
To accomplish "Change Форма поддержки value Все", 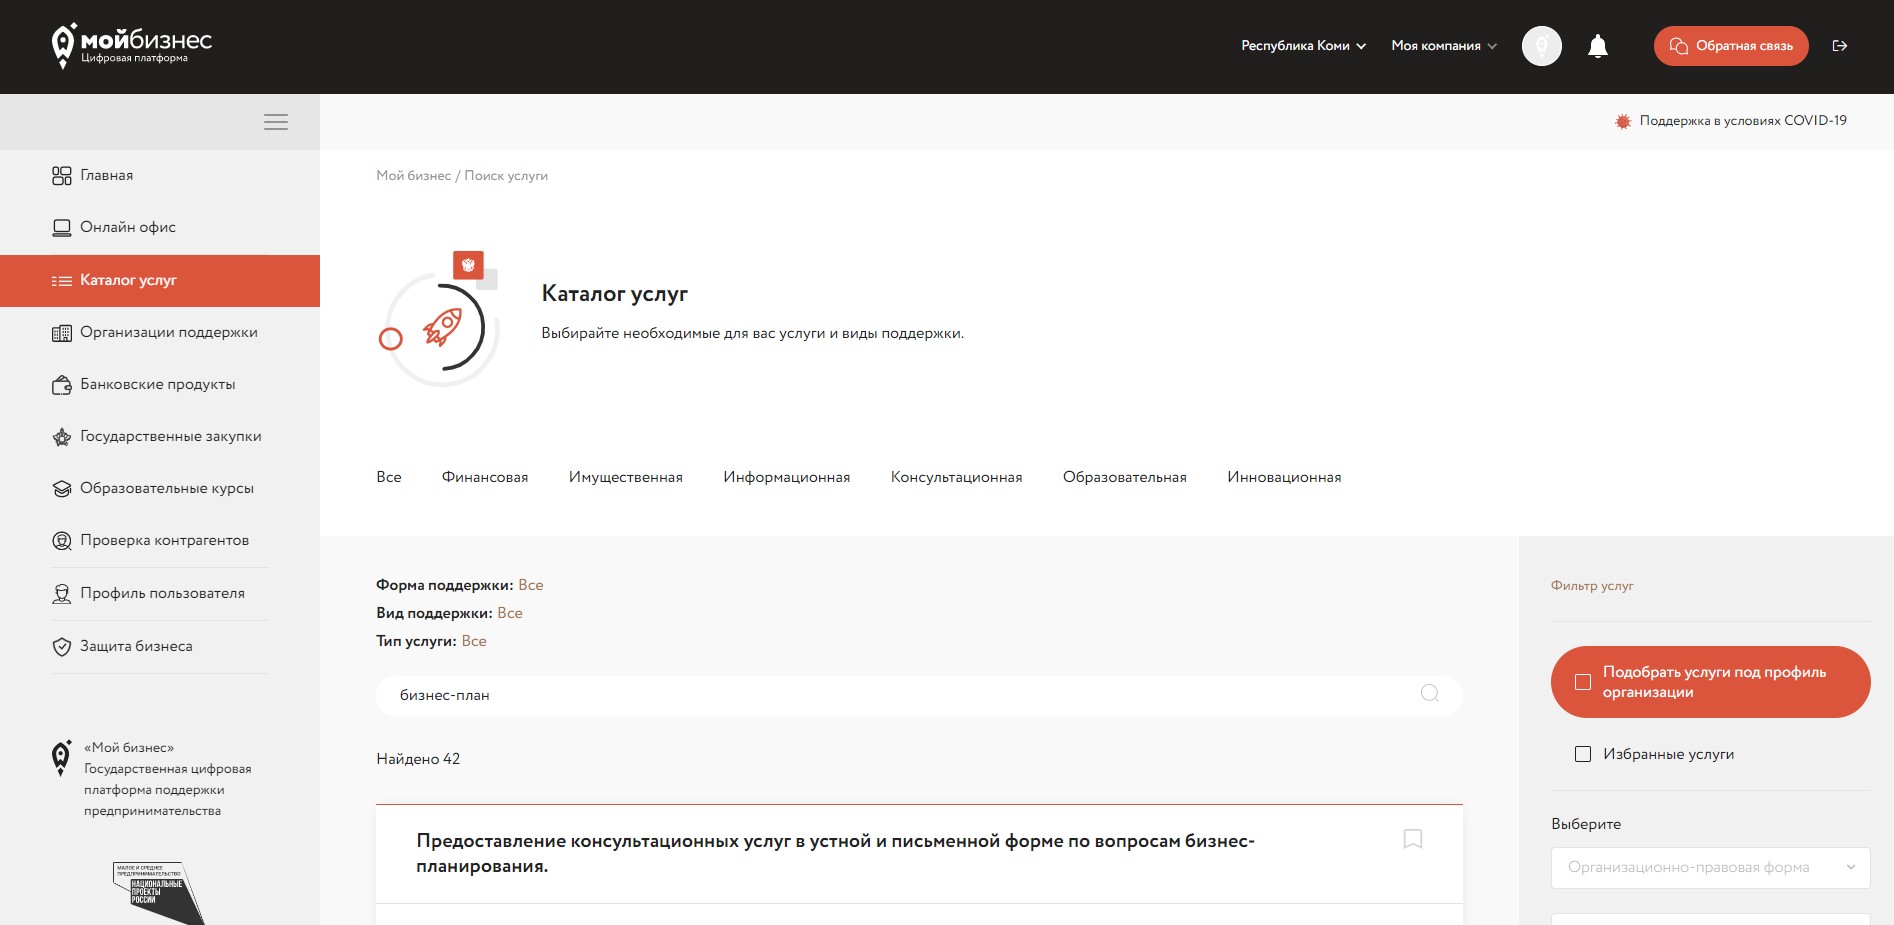I will coord(531,585).
